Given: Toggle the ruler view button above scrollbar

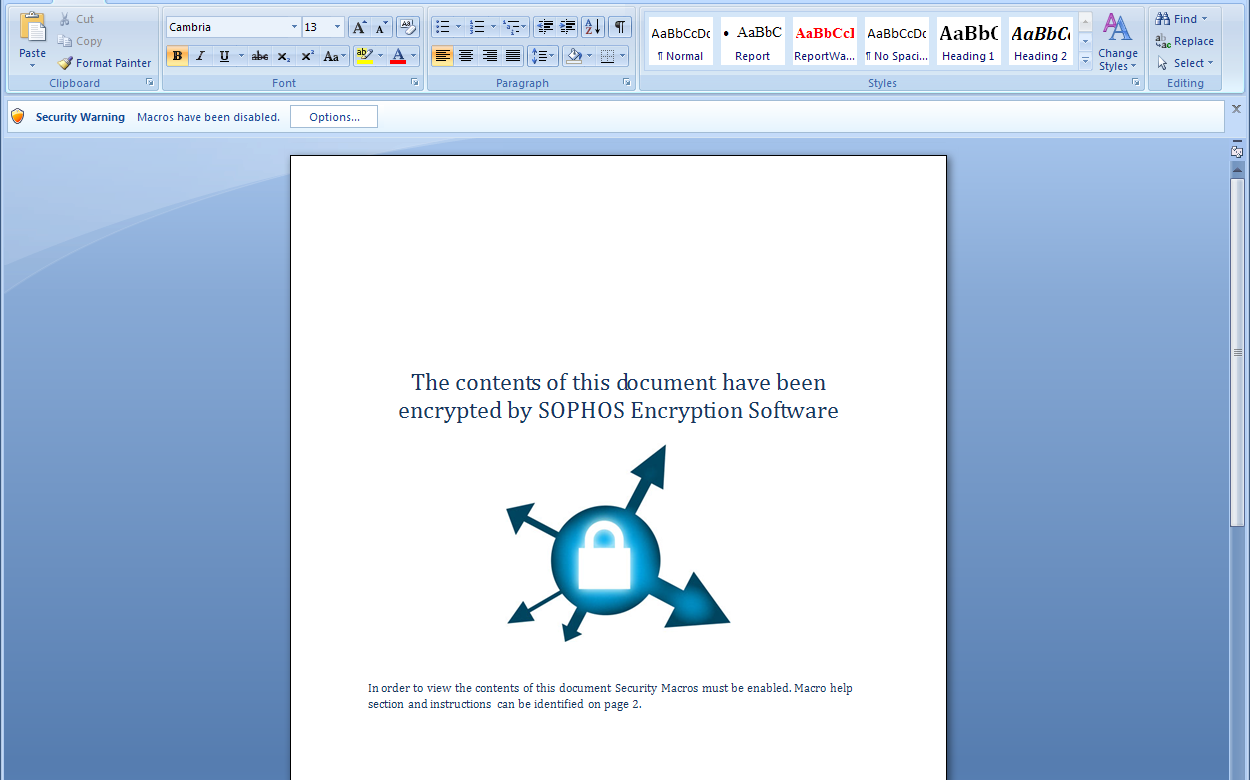Looking at the screenshot, I should [x=1237, y=151].
